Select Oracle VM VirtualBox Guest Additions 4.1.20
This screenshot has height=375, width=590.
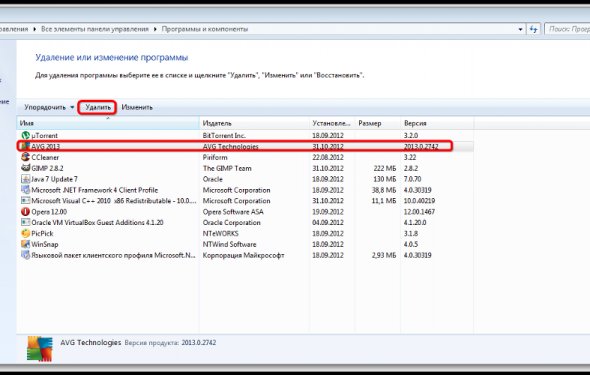tap(97, 223)
